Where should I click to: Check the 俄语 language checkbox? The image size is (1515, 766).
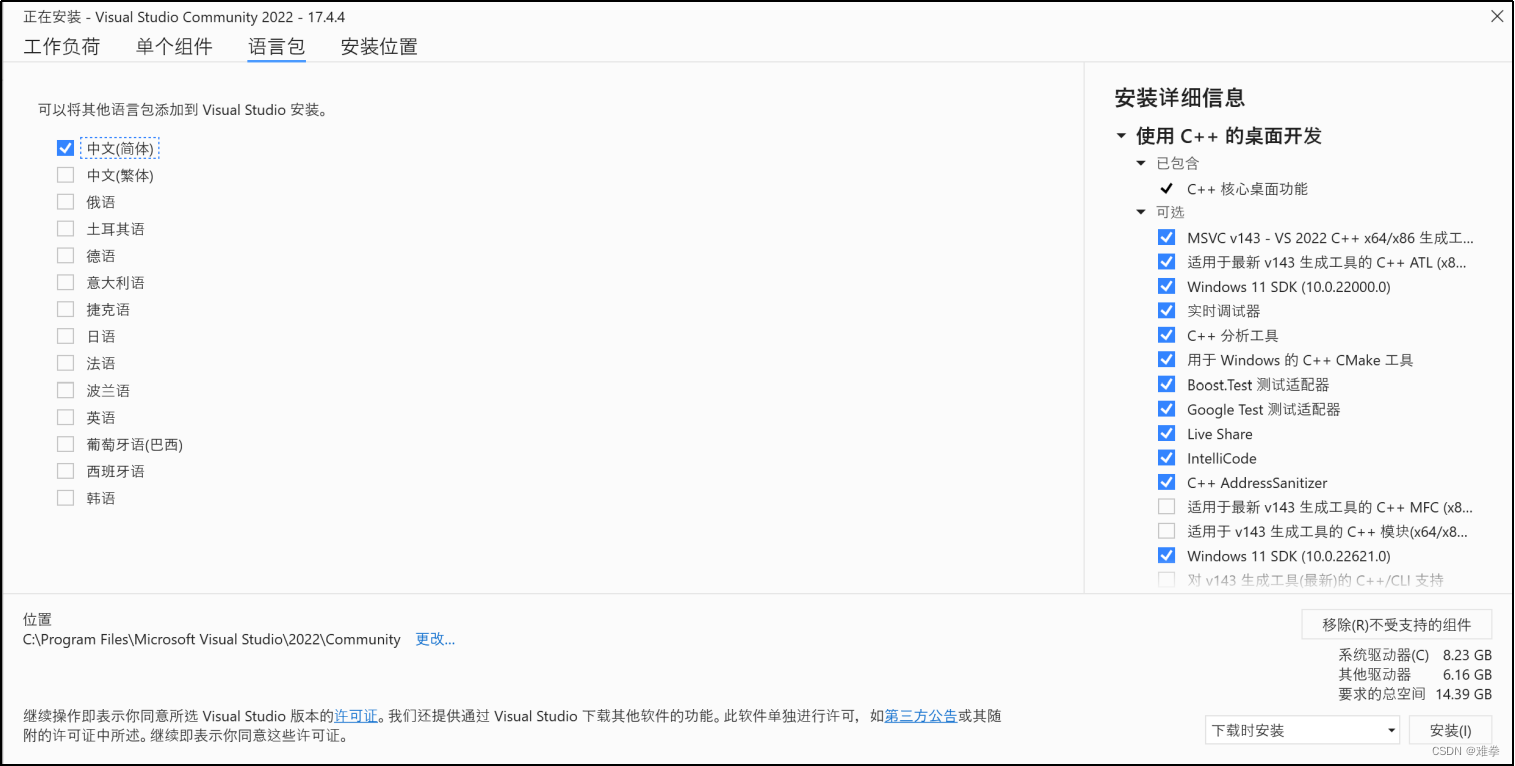tap(66, 202)
